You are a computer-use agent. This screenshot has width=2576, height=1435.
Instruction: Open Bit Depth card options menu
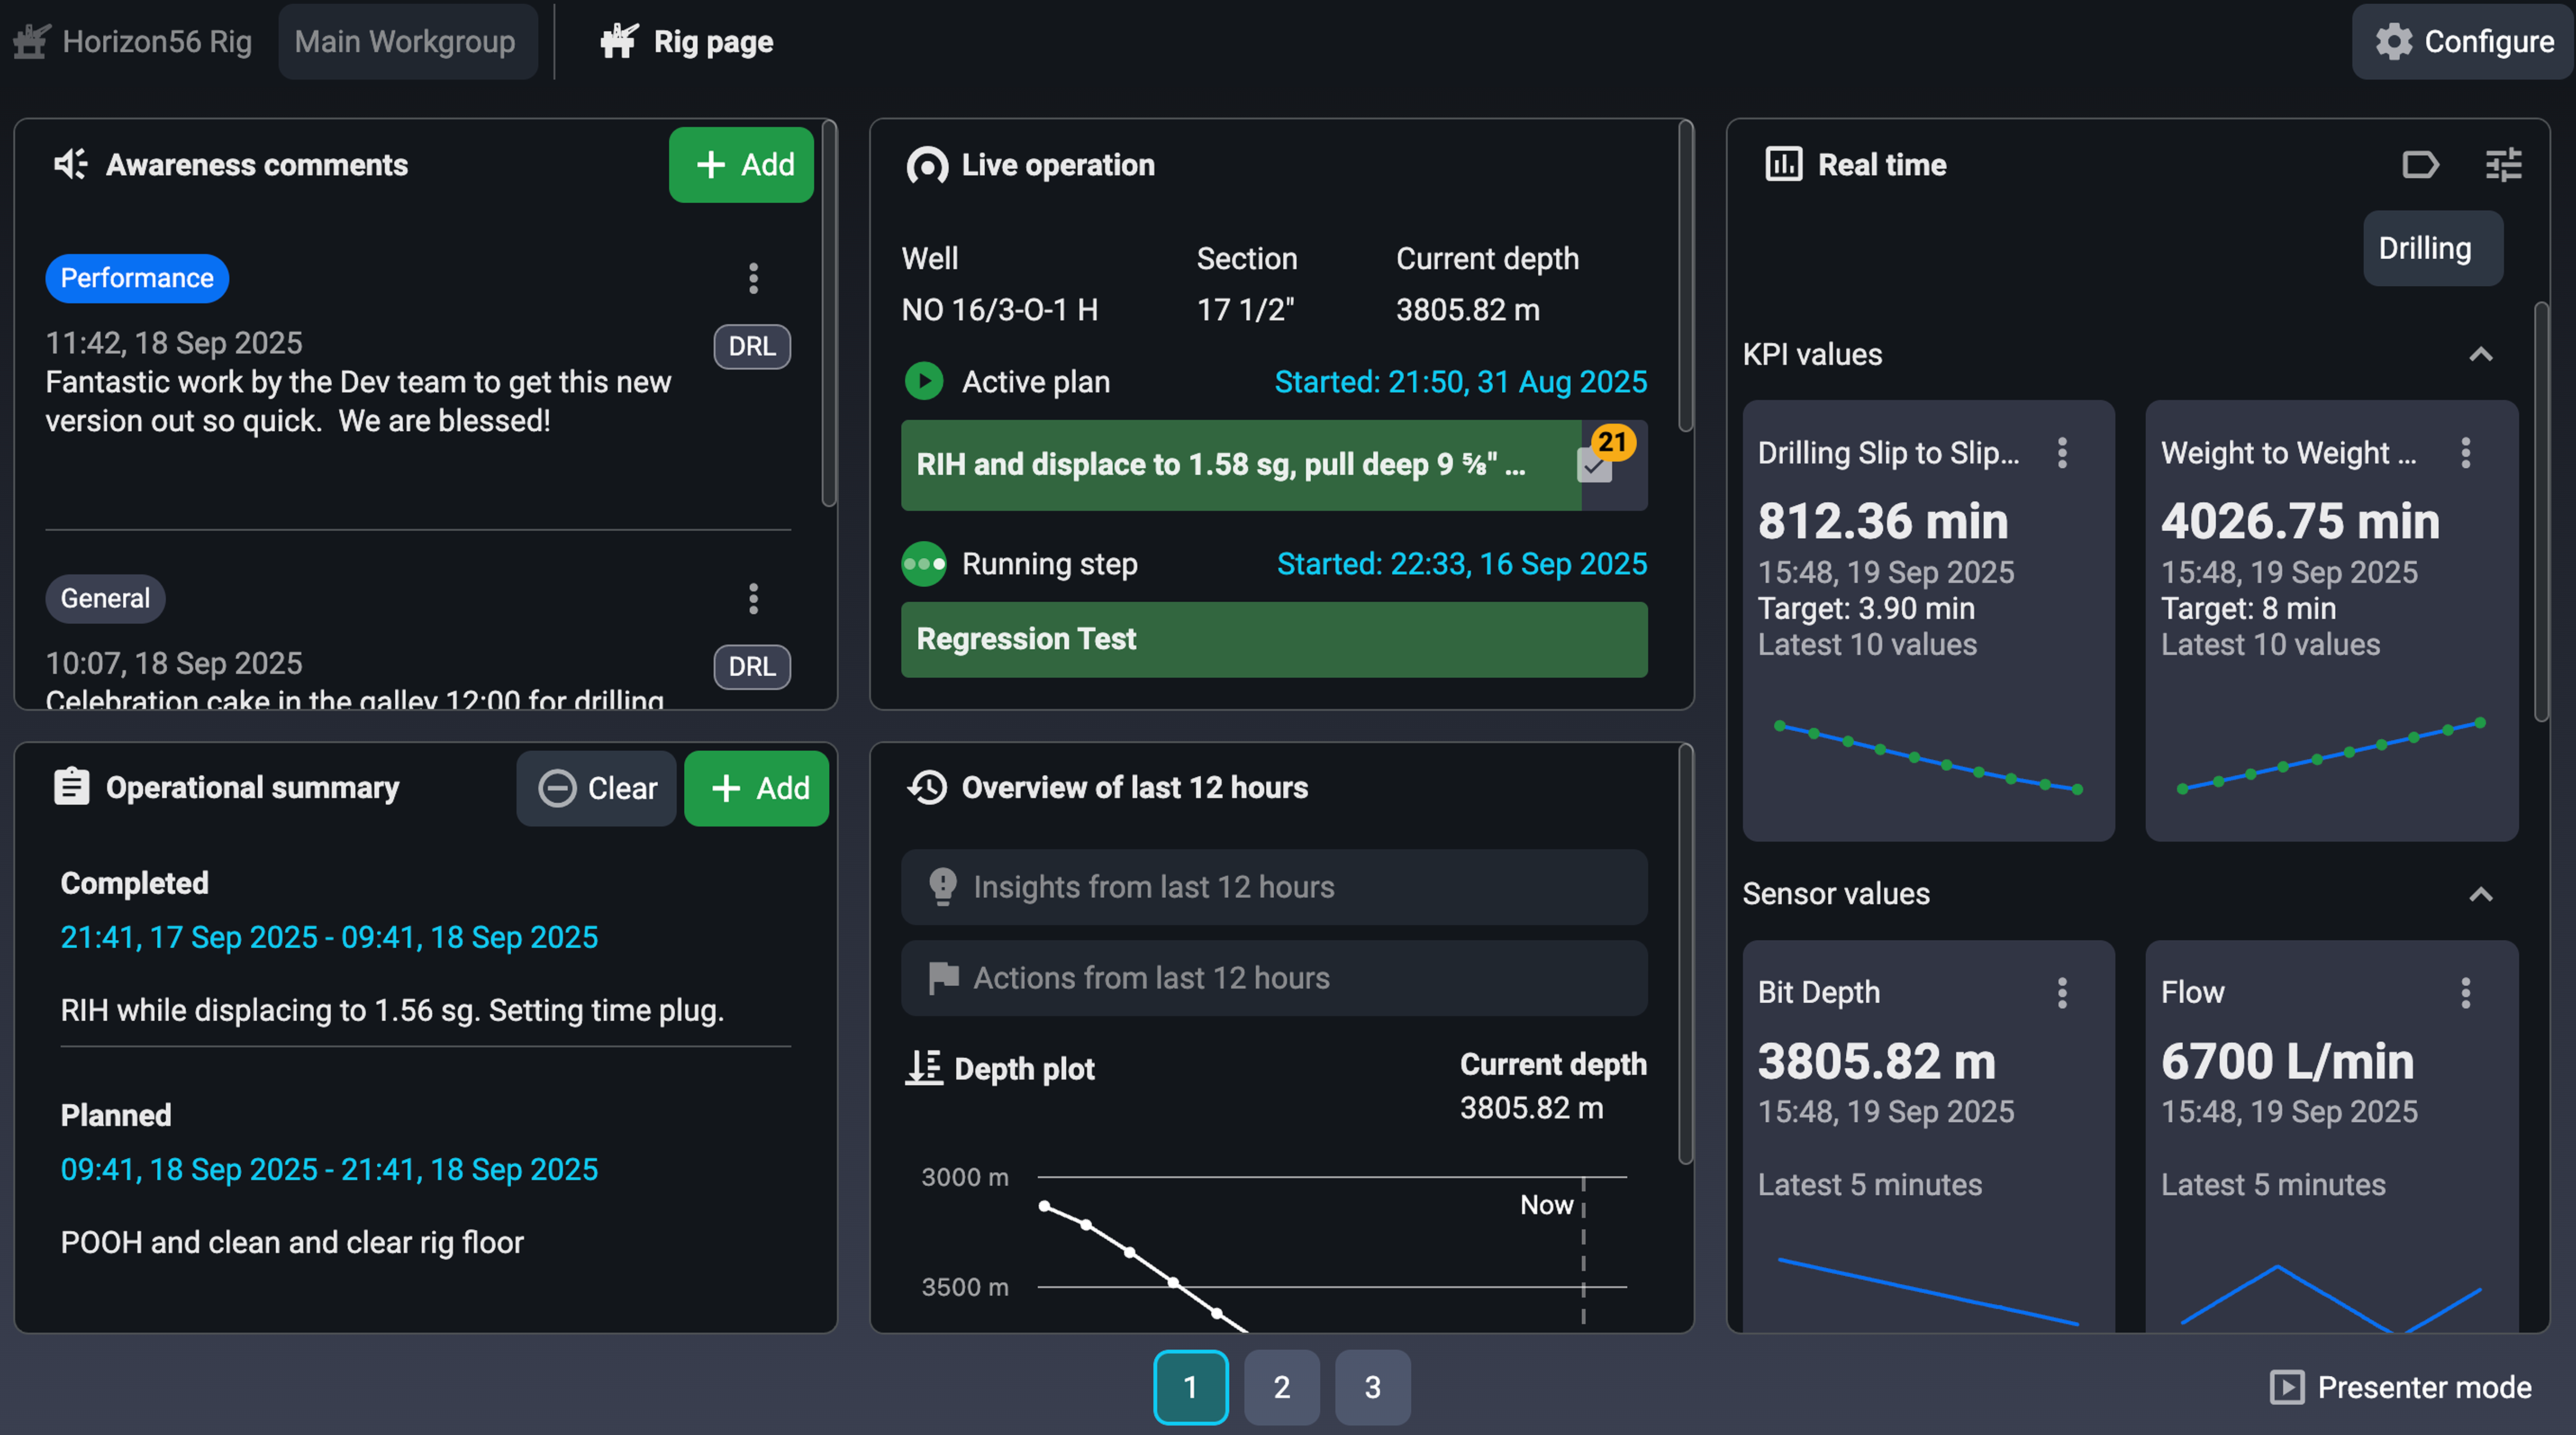click(x=2062, y=992)
